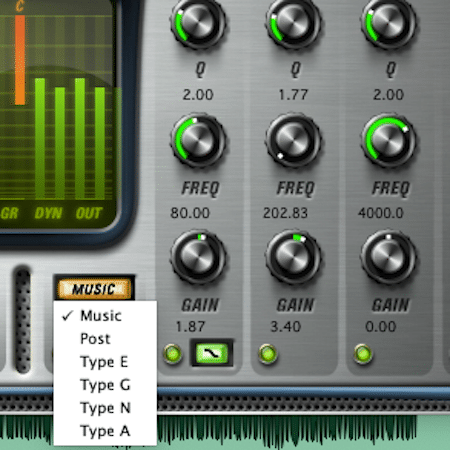
Task: Toggle the 4000.0 Hz band enable LED
Action: [363, 353]
